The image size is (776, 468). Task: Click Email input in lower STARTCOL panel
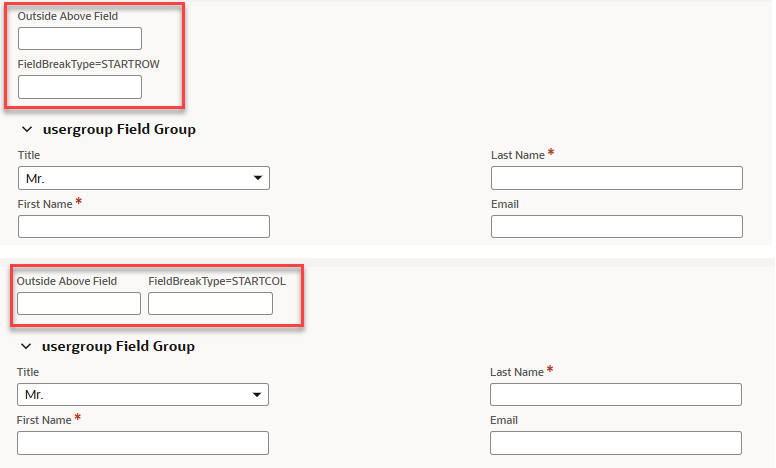point(616,443)
